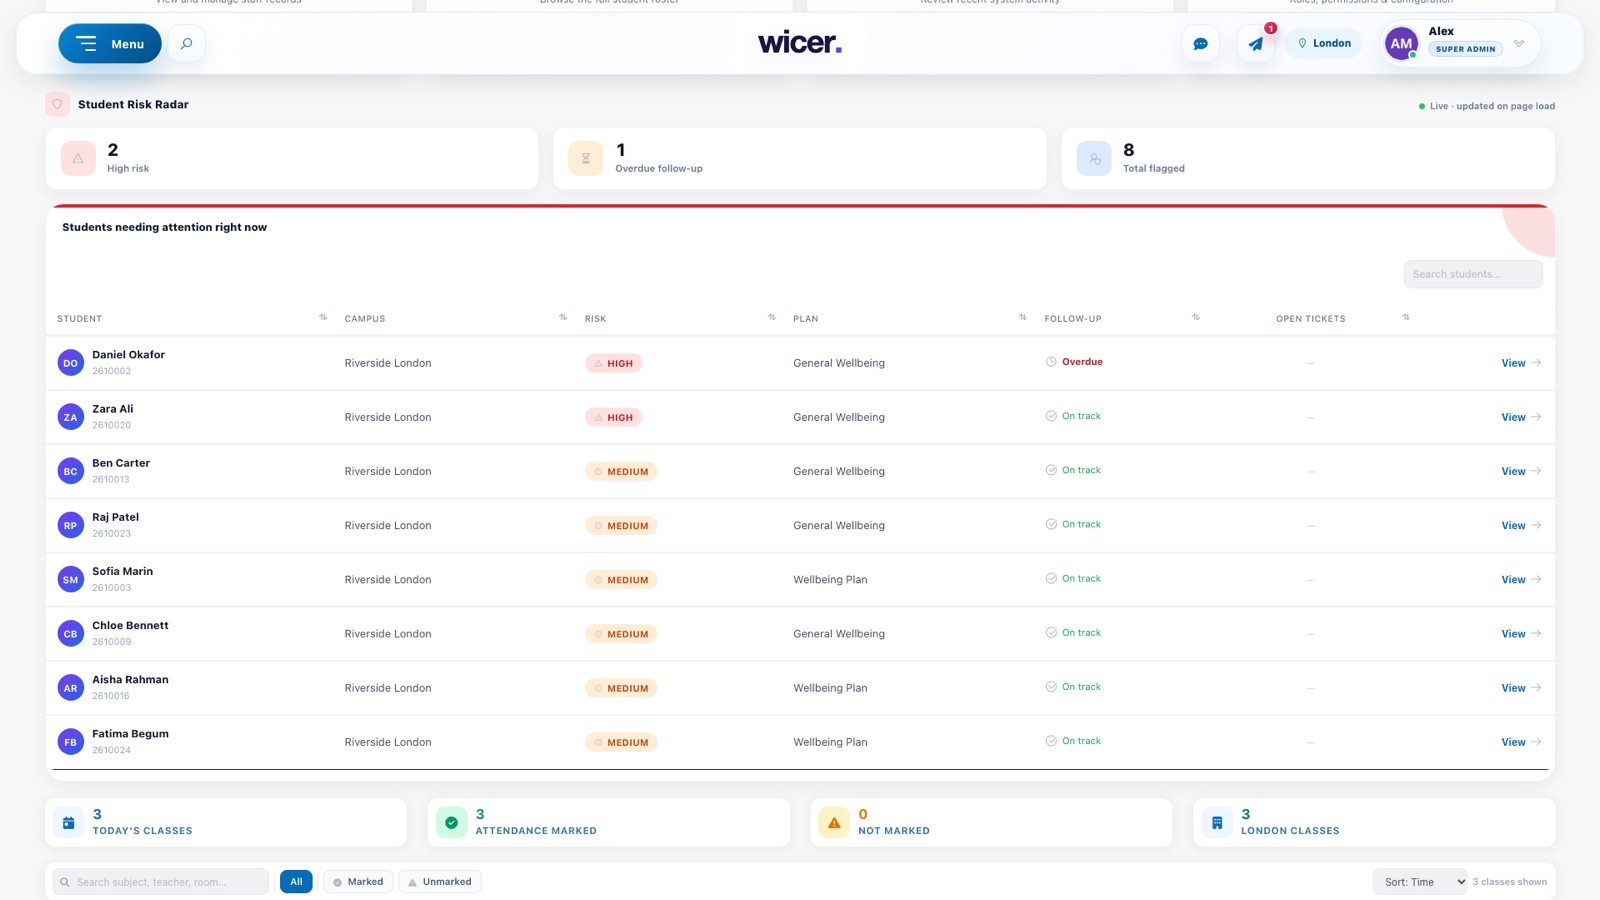Image resolution: width=1600 pixels, height=900 pixels.
Task: Click the Search students field
Action: tap(1473, 274)
